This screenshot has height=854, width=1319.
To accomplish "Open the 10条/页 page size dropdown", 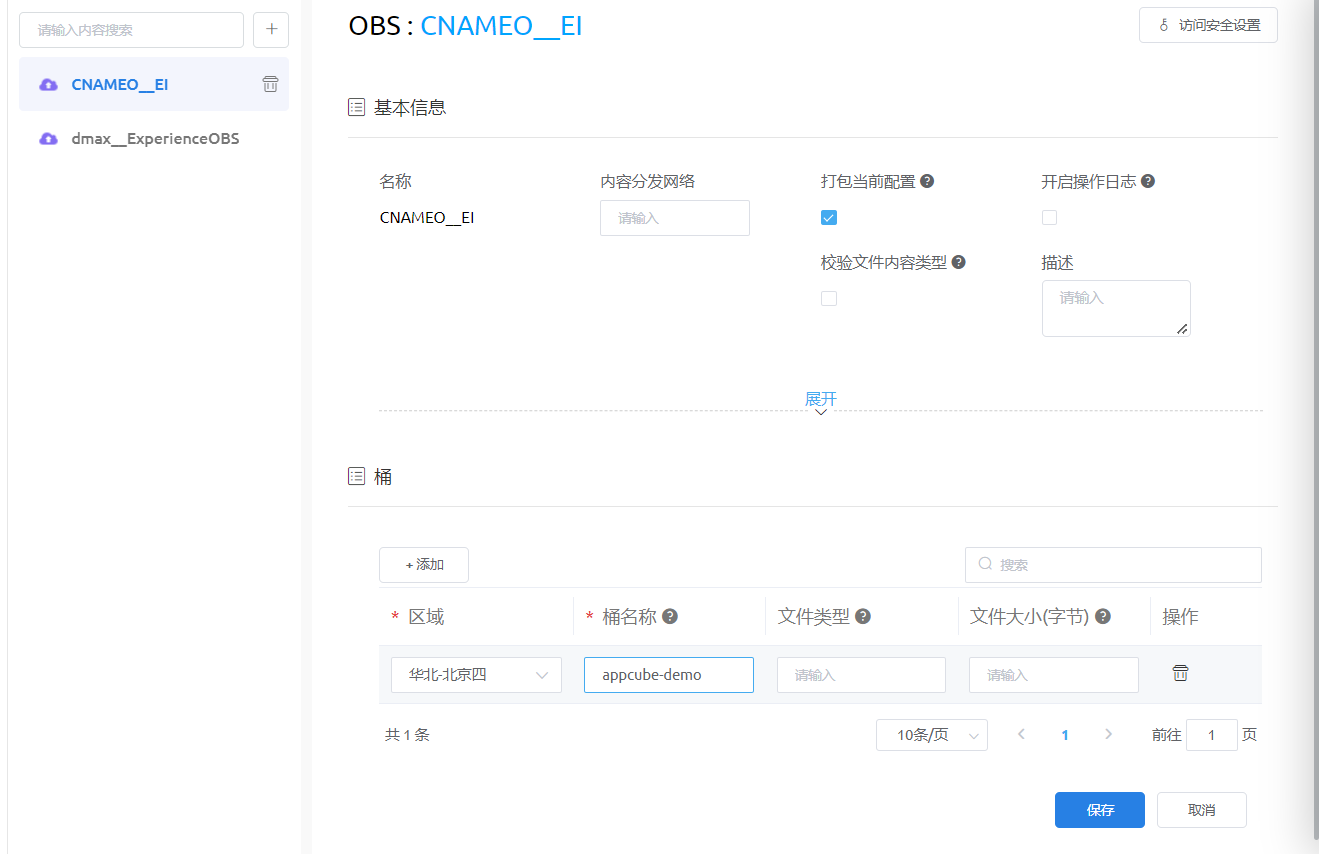I will 932,735.
